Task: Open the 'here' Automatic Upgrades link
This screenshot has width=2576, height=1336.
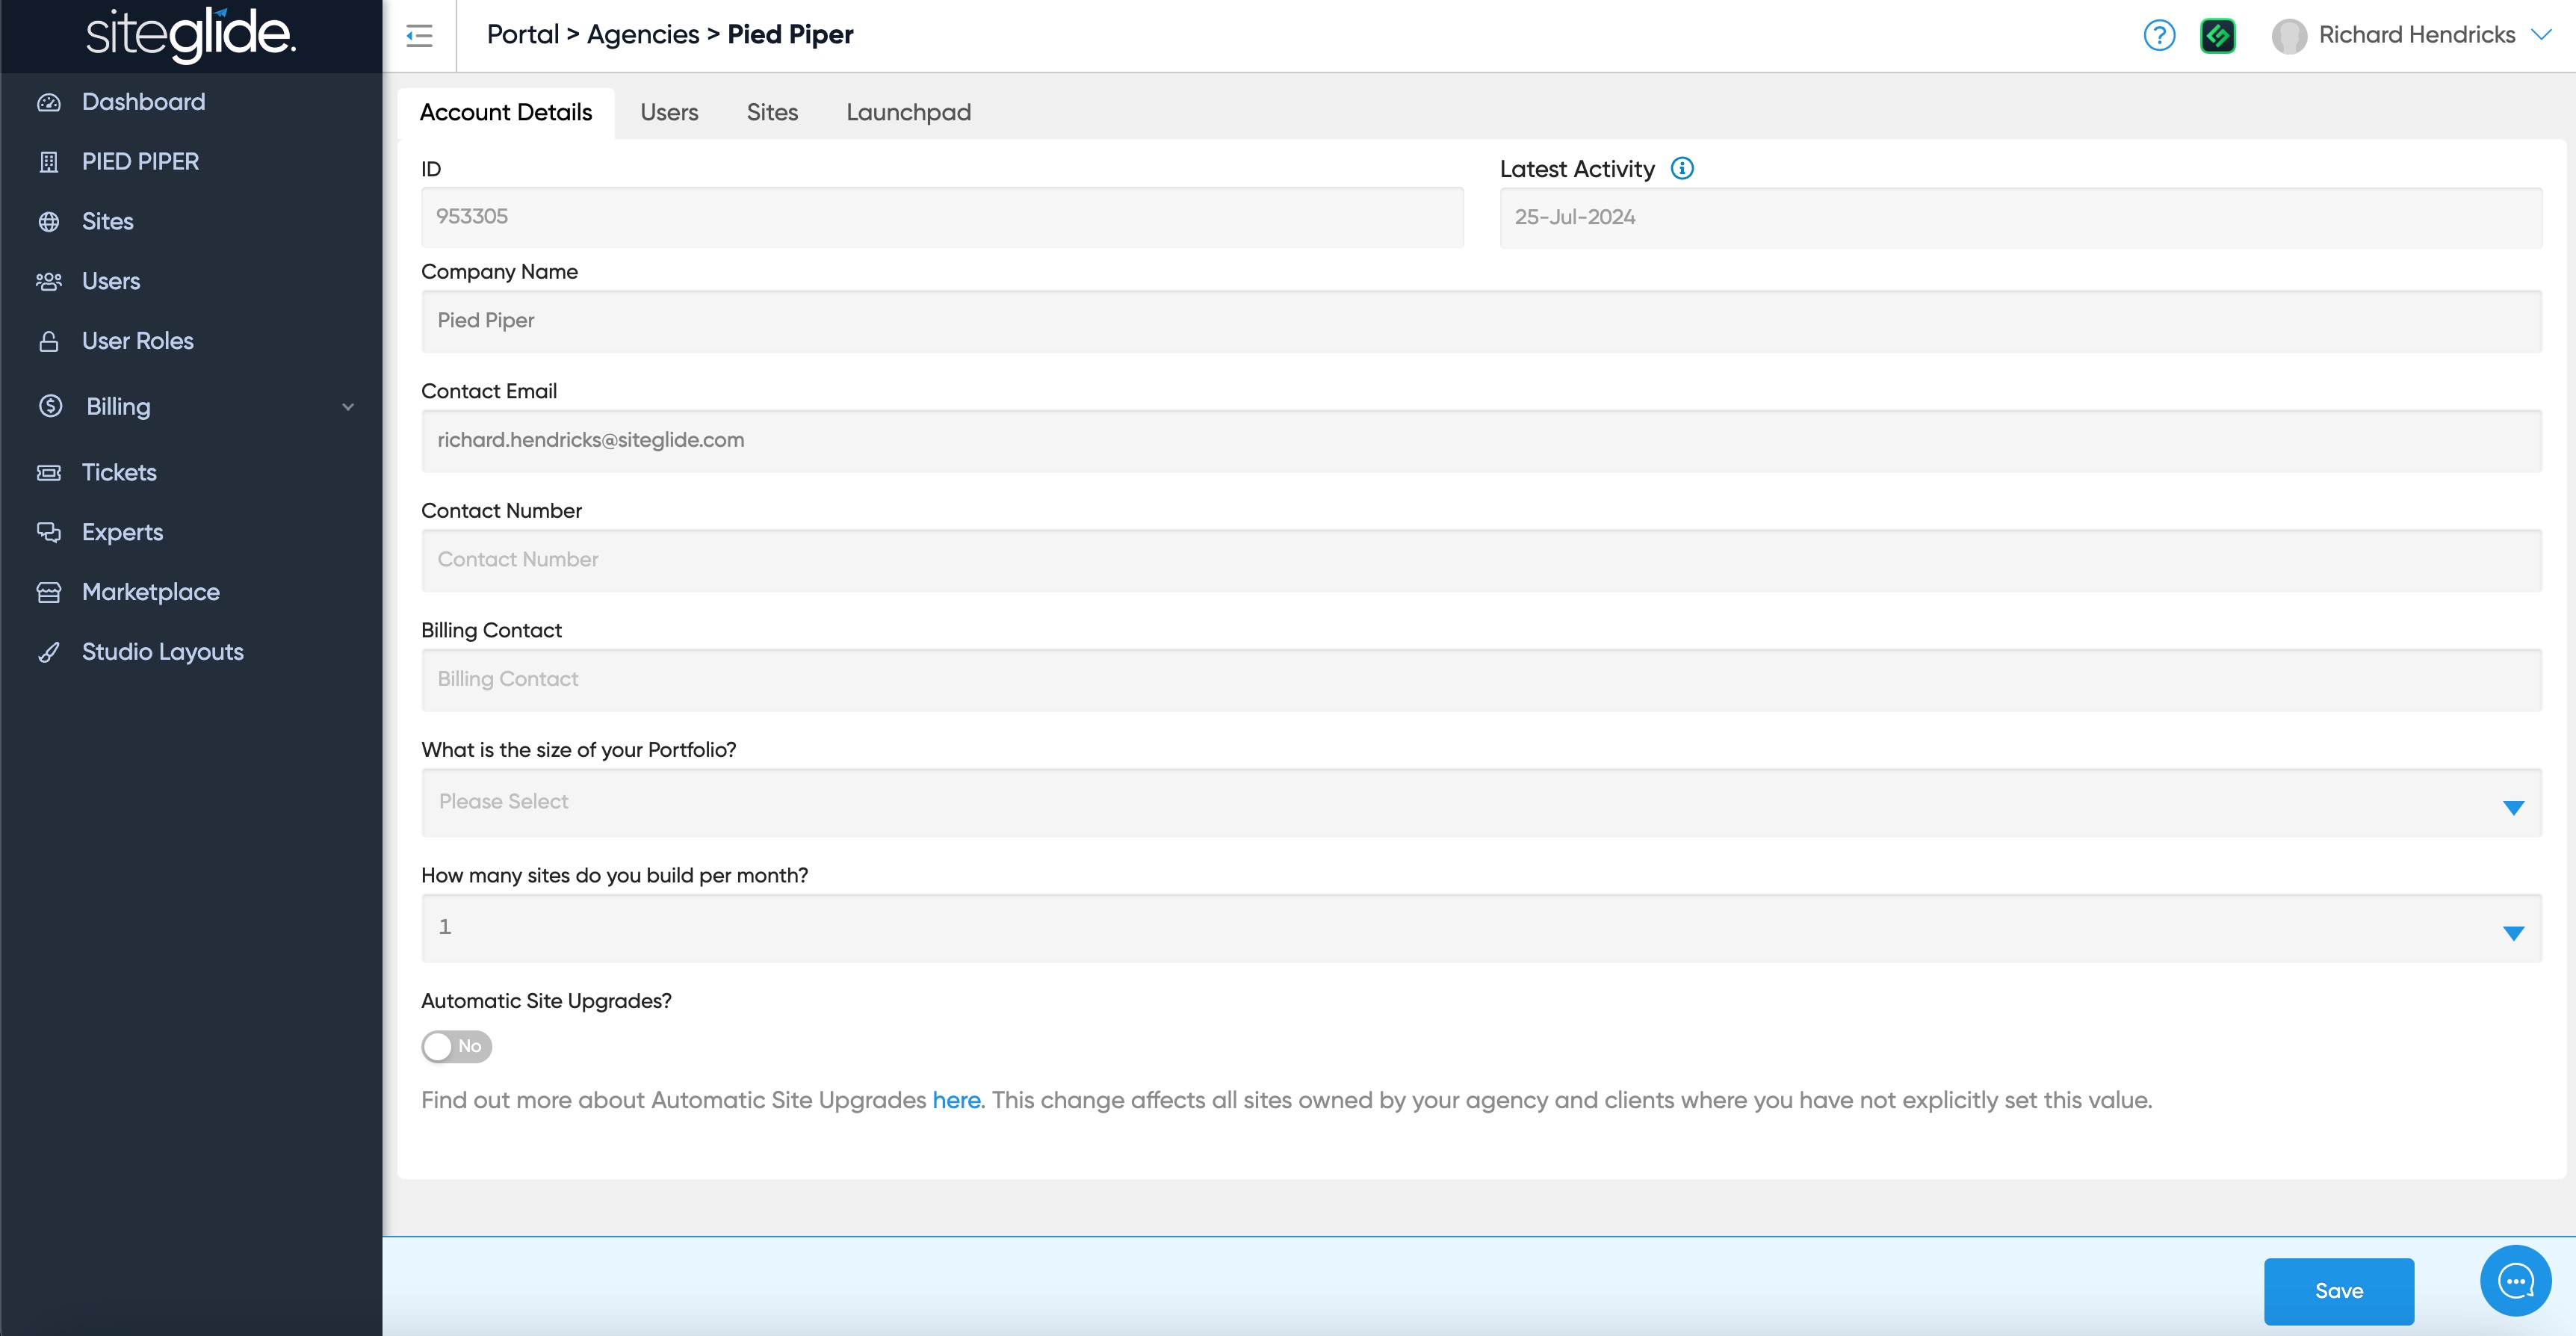Action: coord(956,1100)
